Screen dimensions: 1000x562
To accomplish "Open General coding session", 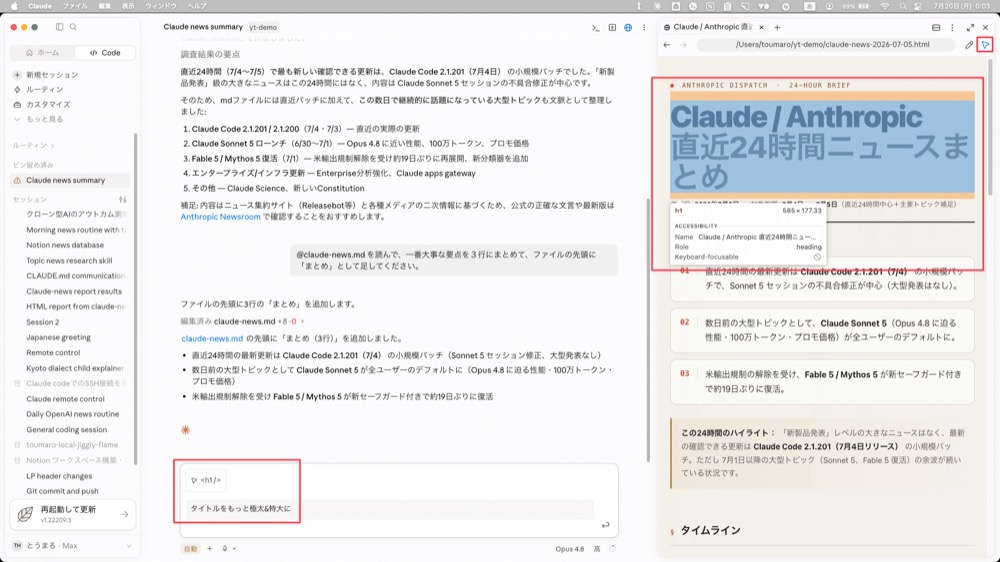I will pos(66,429).
